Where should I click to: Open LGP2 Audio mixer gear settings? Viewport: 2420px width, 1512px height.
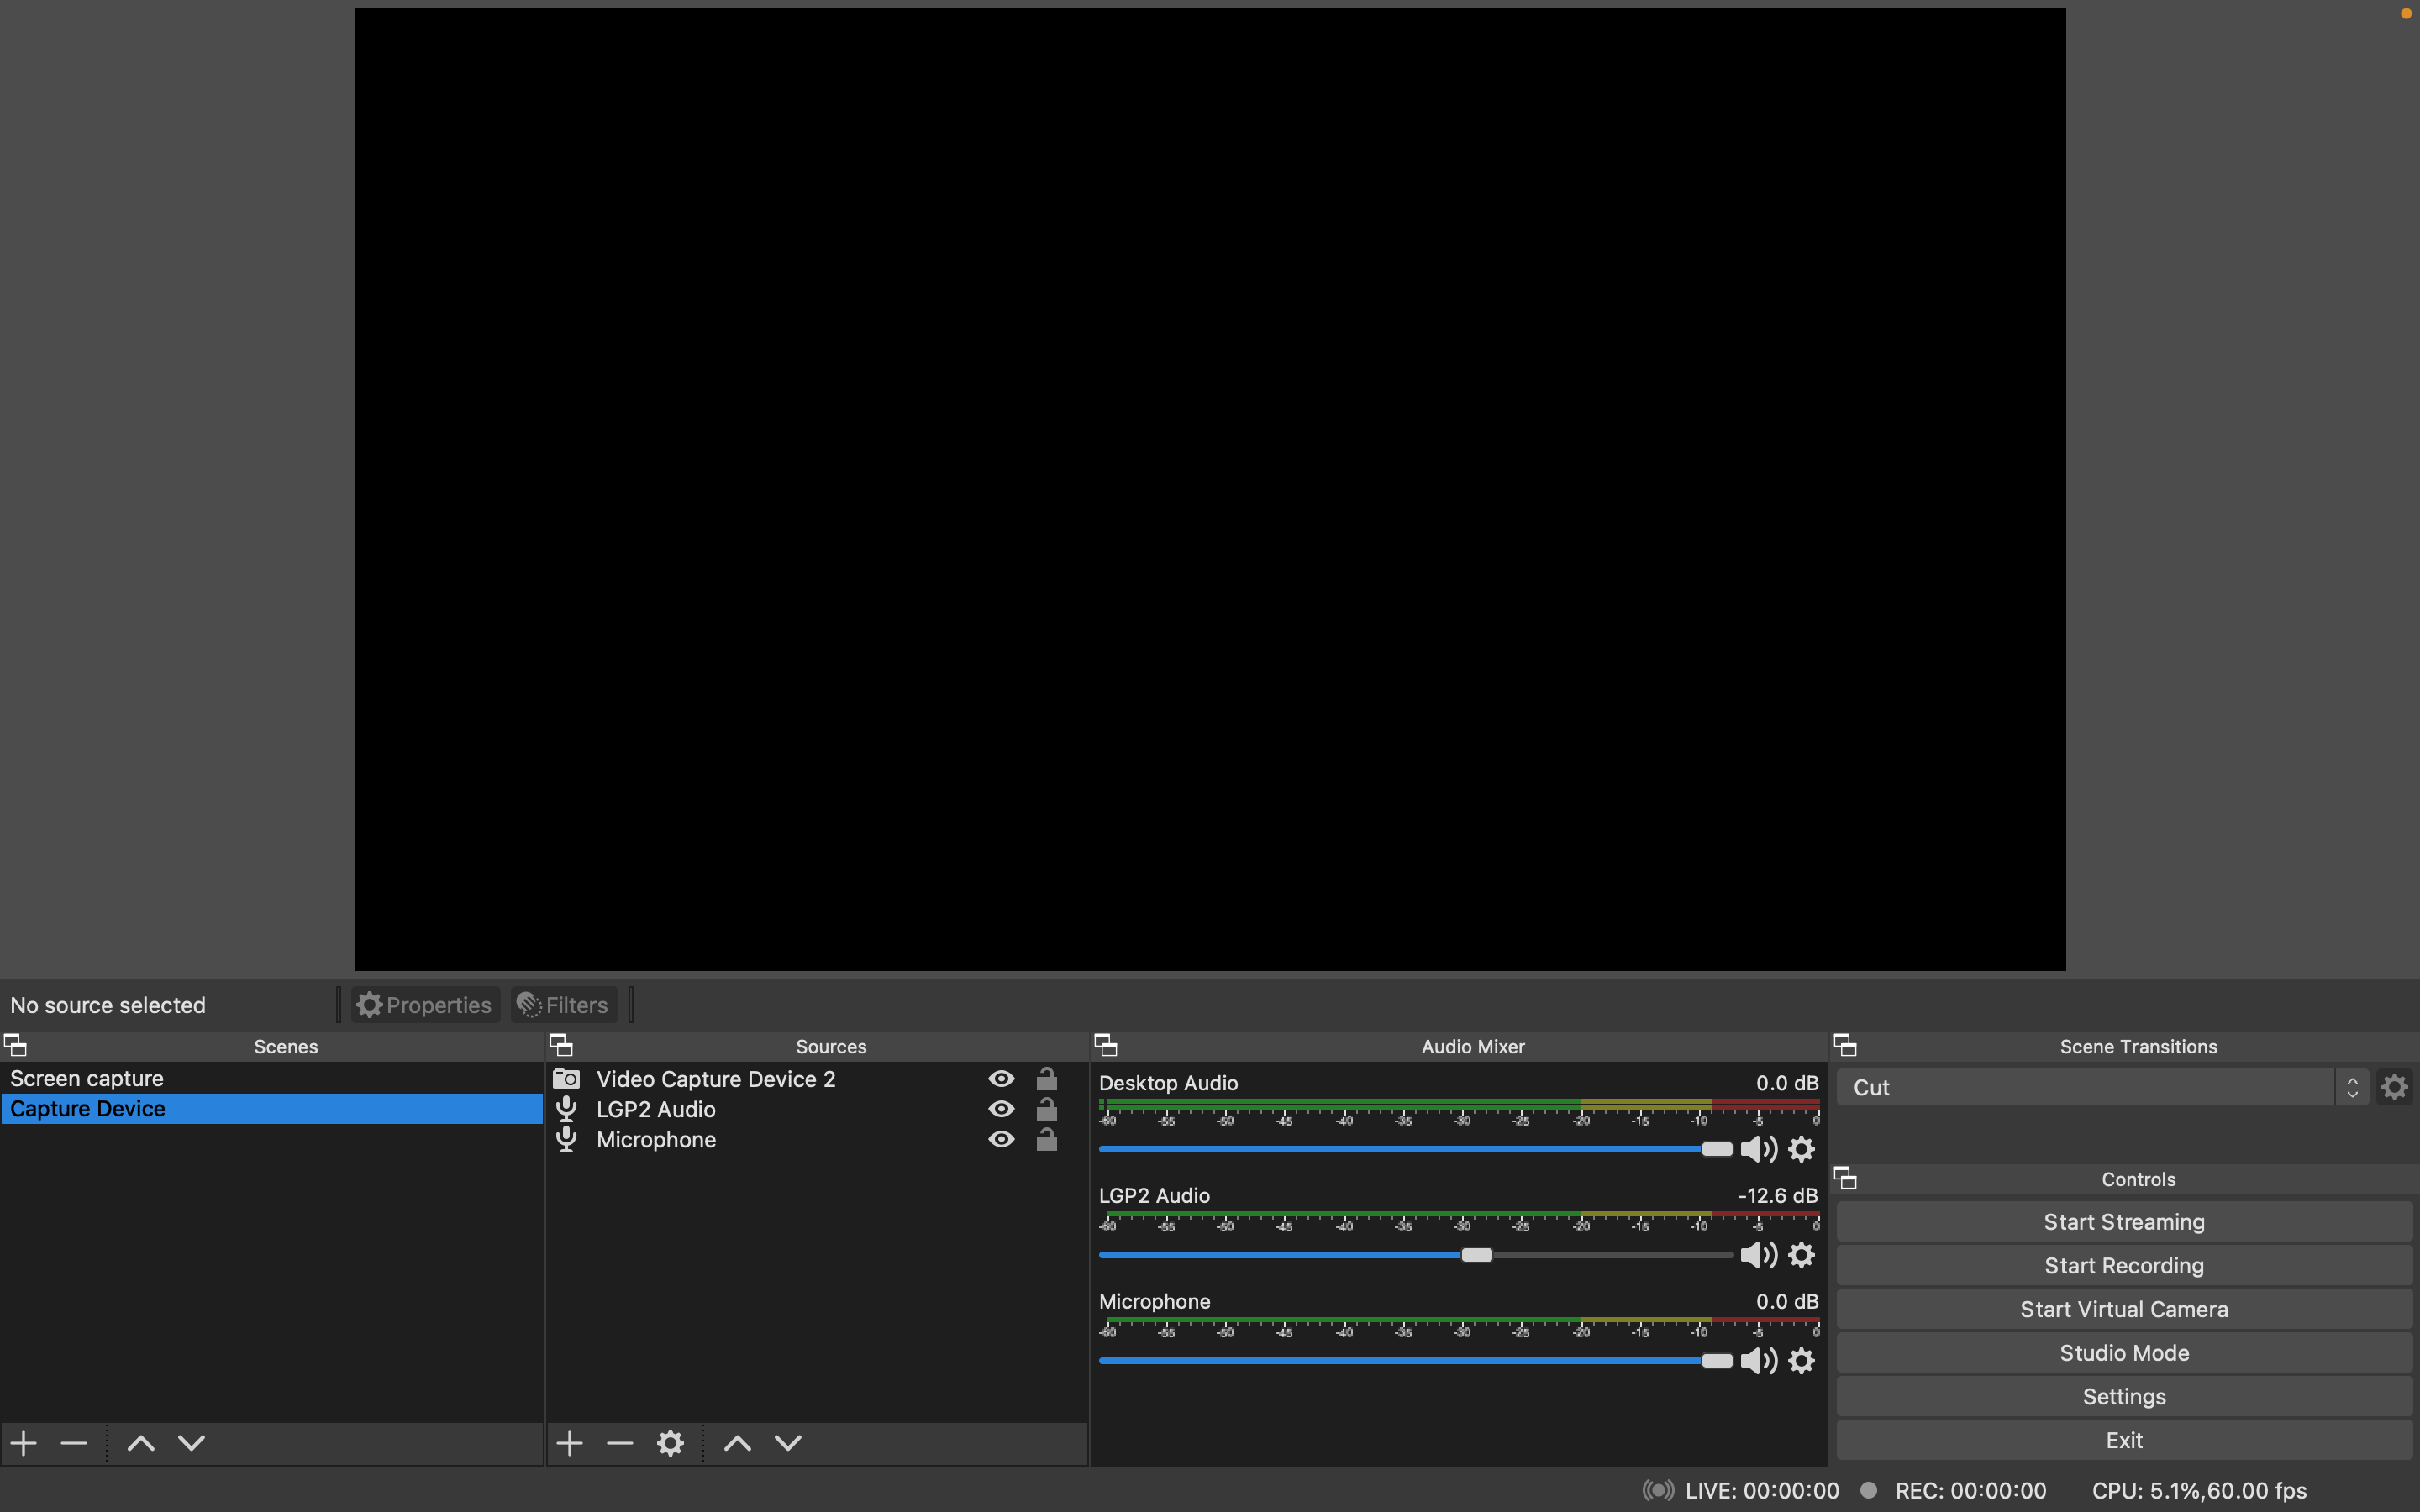tap(1801, 1255)
